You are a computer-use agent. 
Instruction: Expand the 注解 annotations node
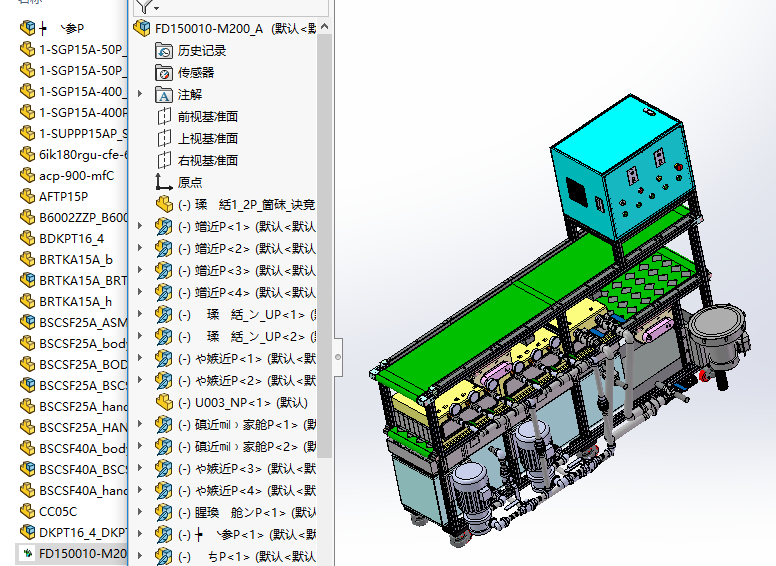(140, 94)
